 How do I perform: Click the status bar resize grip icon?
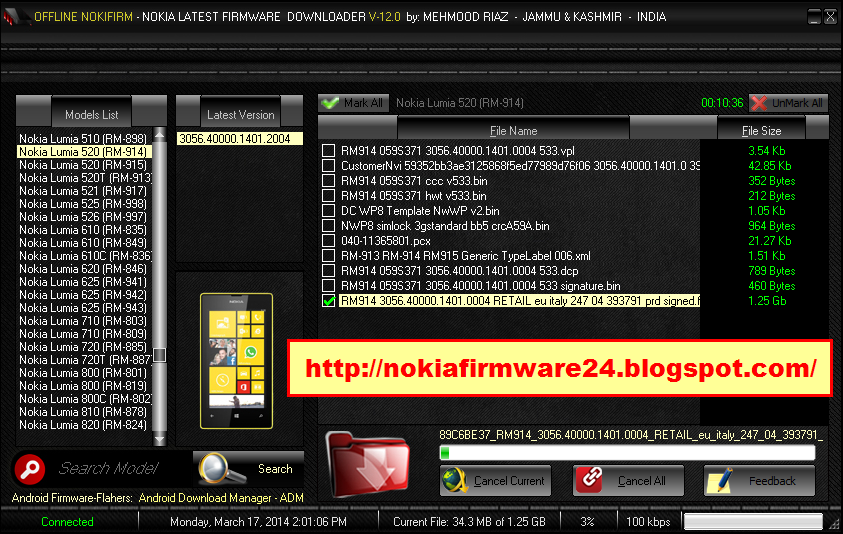tap(834, 523)
